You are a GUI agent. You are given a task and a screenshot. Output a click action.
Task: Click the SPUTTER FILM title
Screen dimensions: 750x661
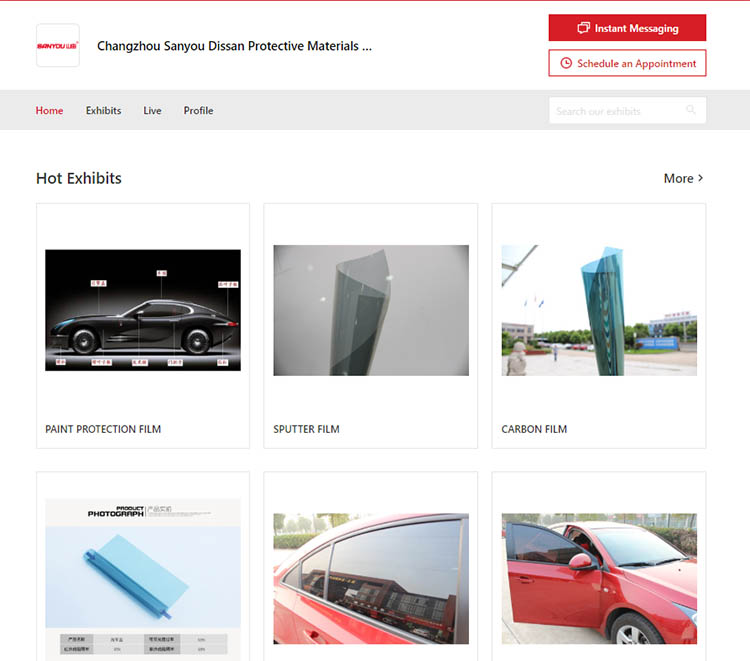tap(306, 429)
